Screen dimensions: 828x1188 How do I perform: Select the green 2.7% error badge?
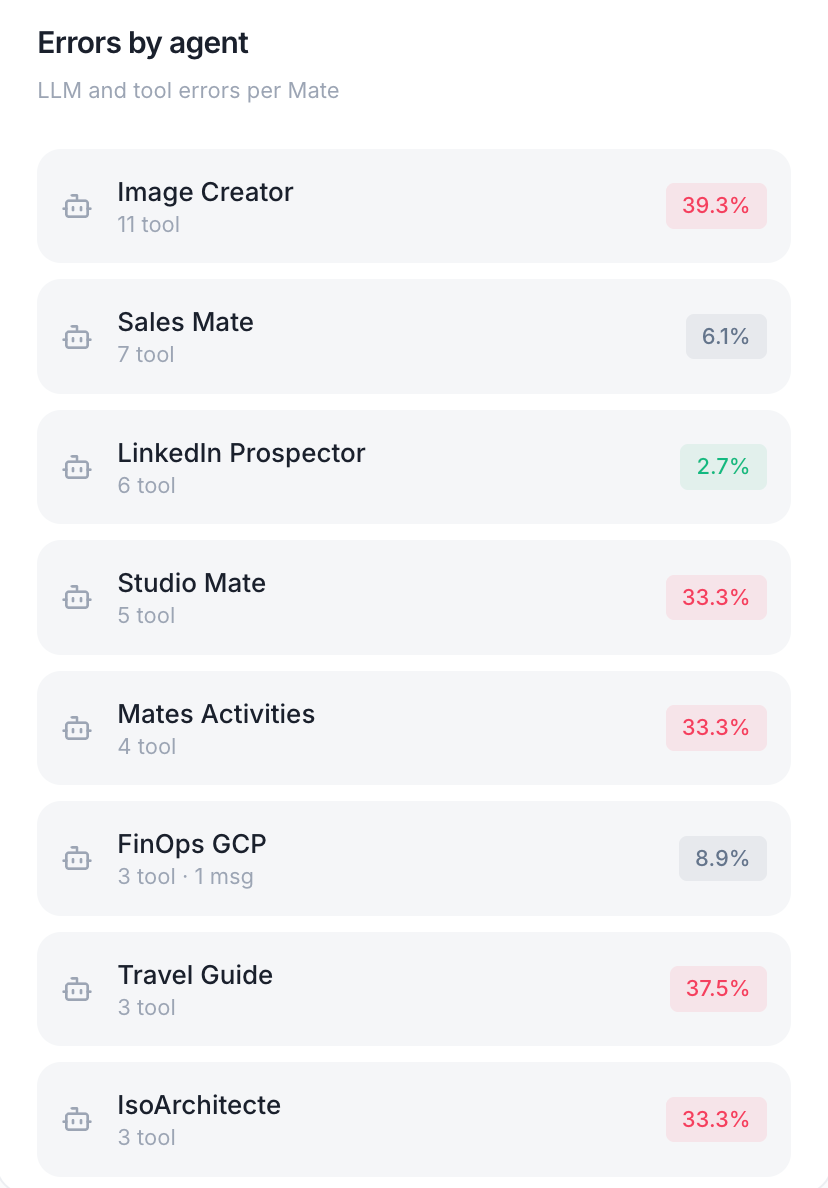click(x=723, y=467)
